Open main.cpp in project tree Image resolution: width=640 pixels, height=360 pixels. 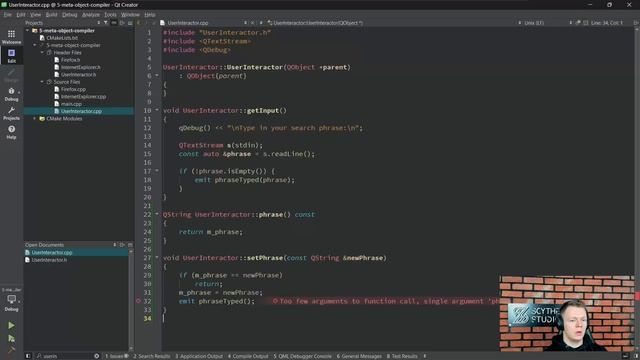click(x=71, y=104)
